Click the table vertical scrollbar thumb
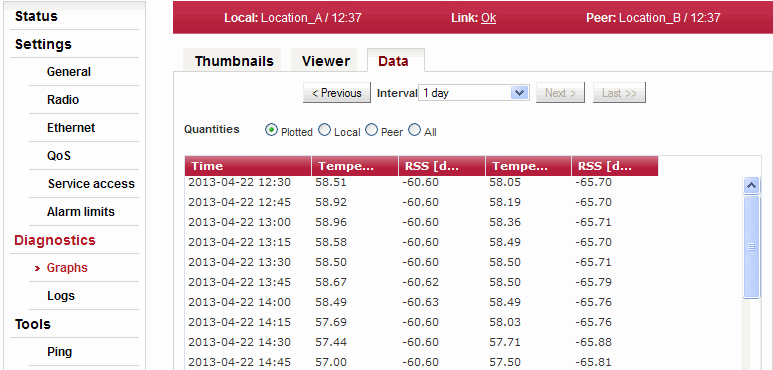773x370 pixels. coord(751,247)
